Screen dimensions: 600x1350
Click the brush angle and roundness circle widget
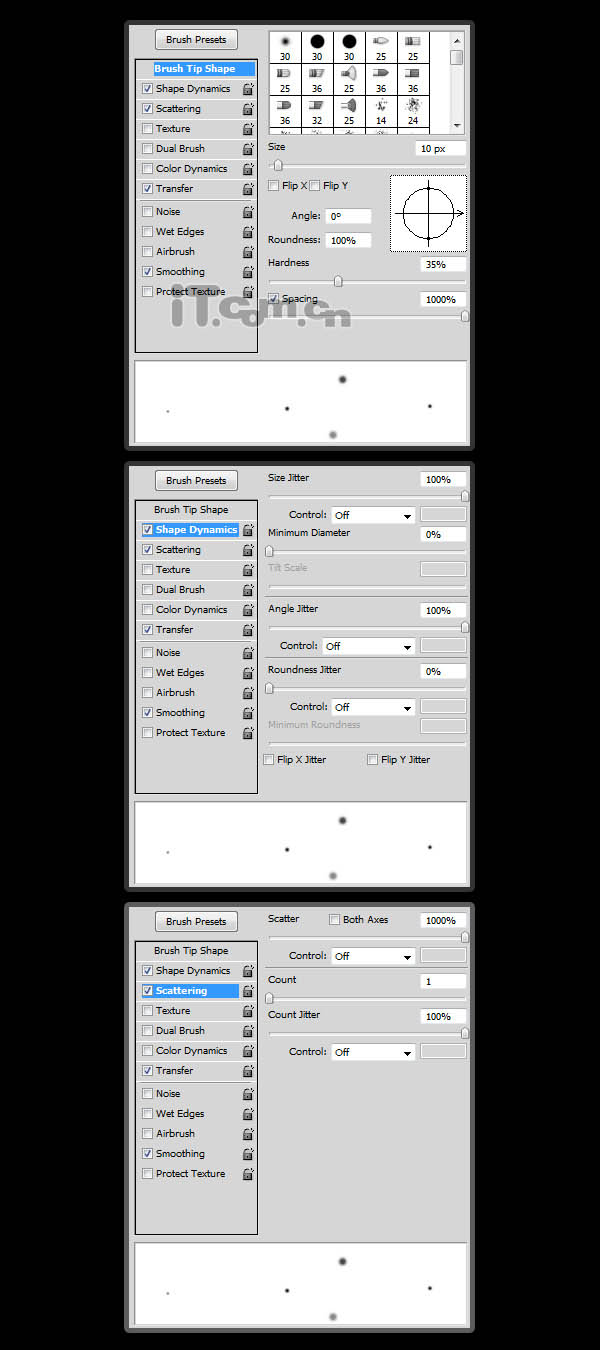click(428, 214)
